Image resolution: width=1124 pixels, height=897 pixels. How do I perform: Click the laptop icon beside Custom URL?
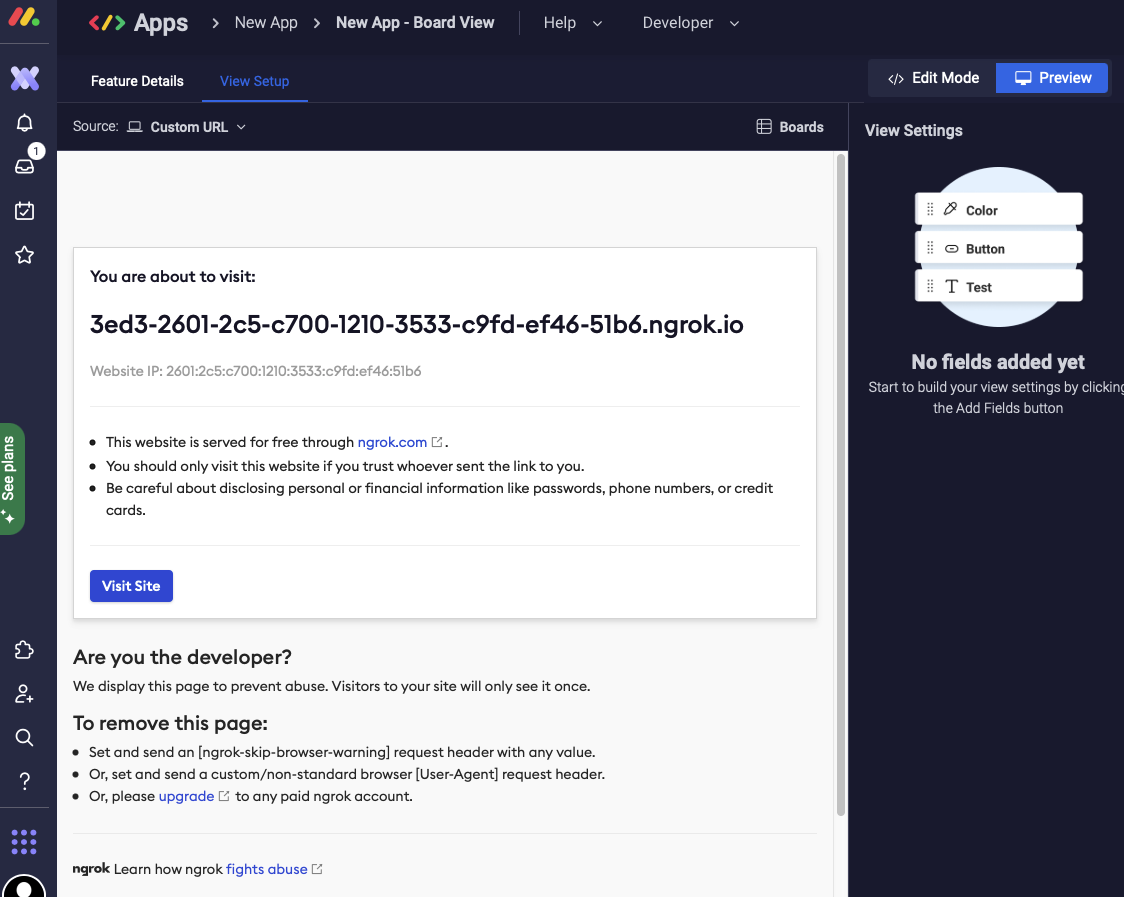pyautogui.click(x=135, y=127)
